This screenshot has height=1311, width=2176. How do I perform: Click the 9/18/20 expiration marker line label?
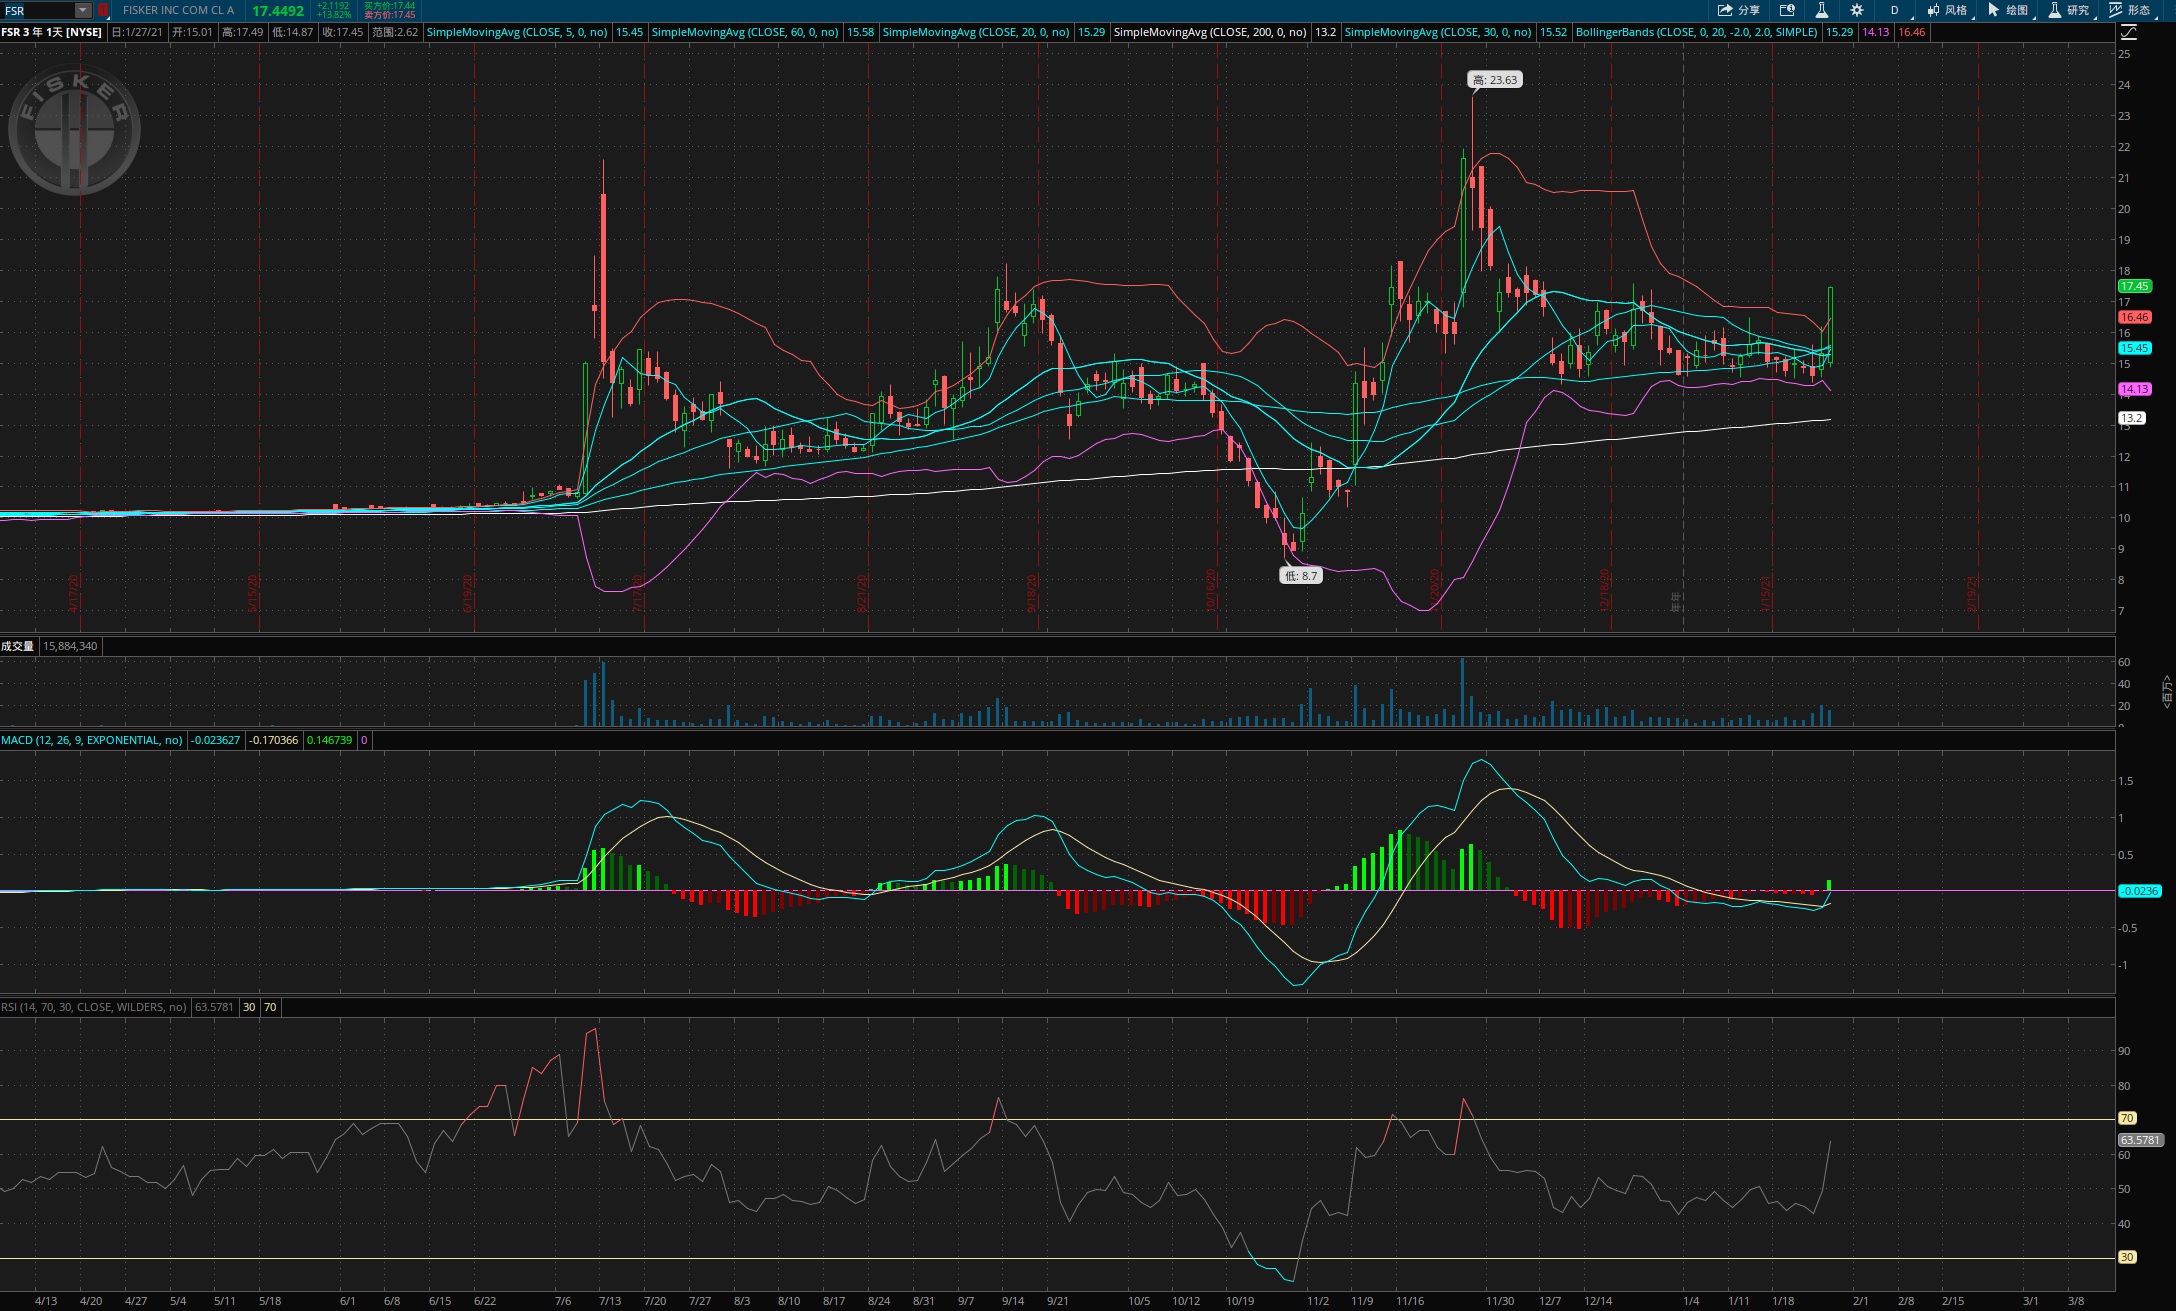point(1031,593)
